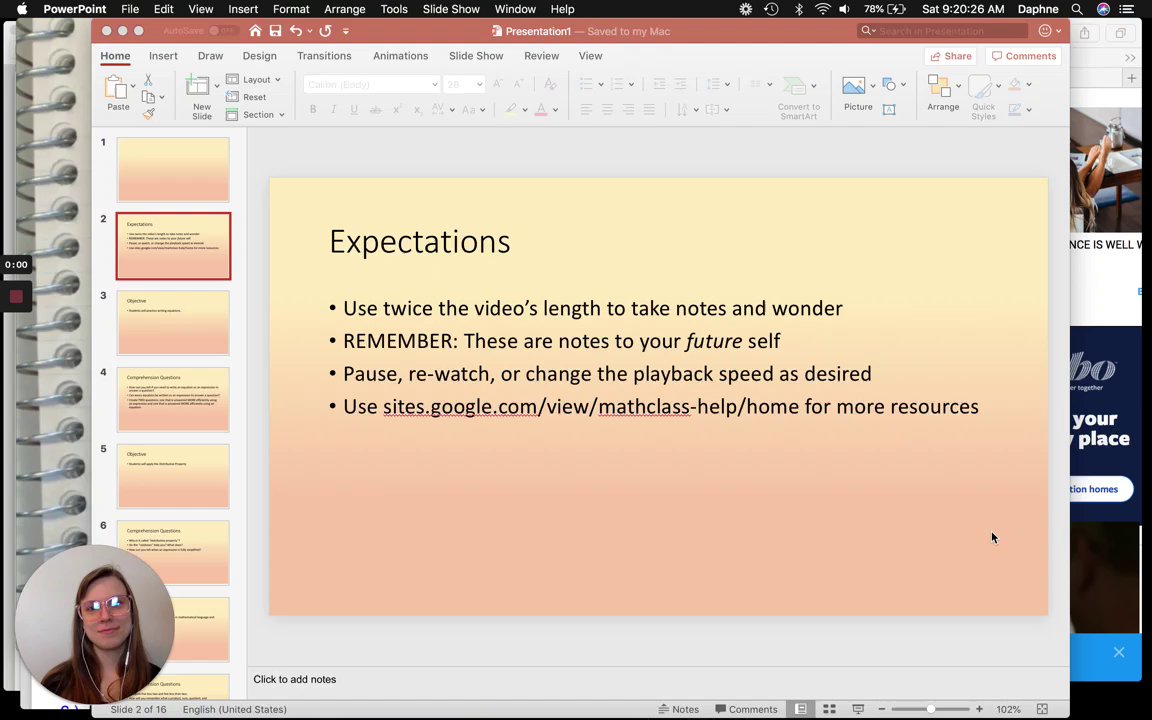1152x720 pixels.
Task: Switch to Slide Sorter view
Action: (x=829, y=709)
